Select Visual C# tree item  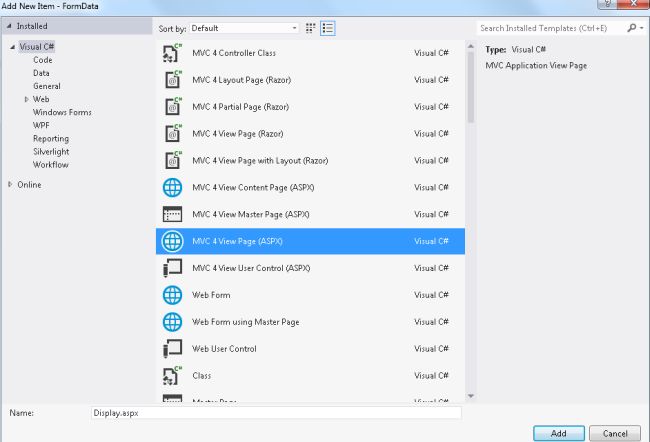click(36, 47)
